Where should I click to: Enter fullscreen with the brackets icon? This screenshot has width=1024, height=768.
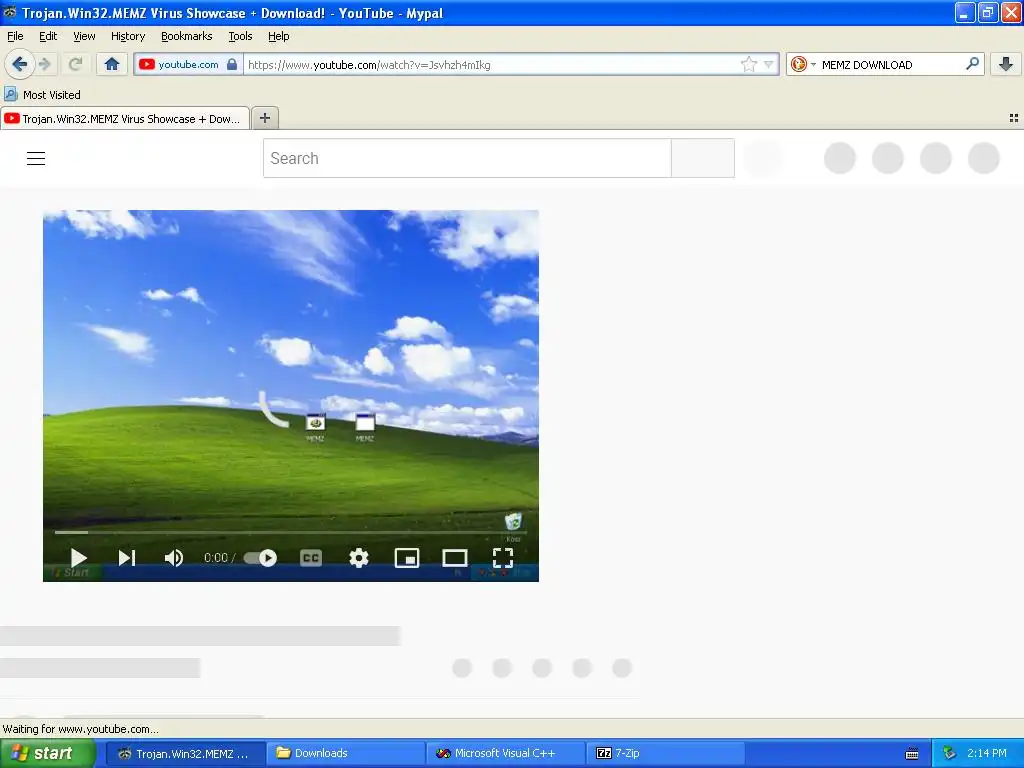[x=503, y=558]
